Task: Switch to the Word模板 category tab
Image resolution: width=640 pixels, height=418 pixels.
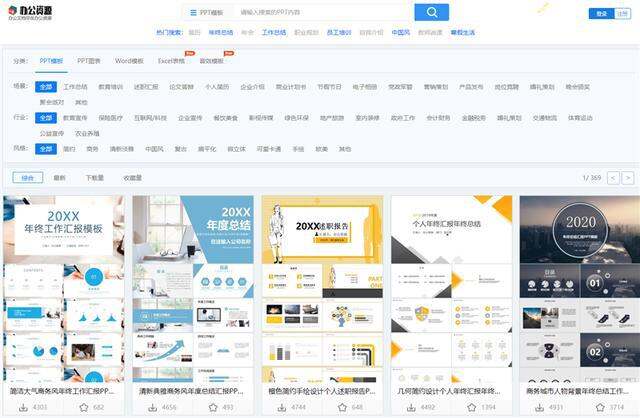Action: click(129, 61)
